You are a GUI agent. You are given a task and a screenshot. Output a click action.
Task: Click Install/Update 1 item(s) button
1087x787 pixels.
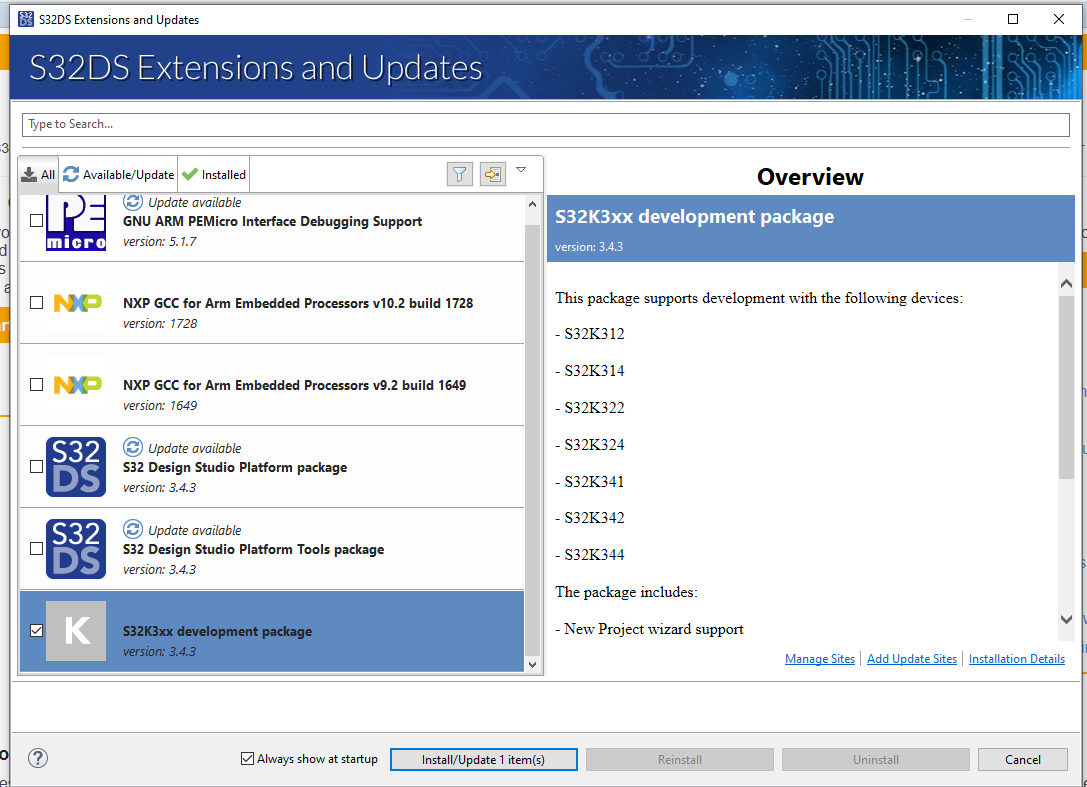click(483, 758)
